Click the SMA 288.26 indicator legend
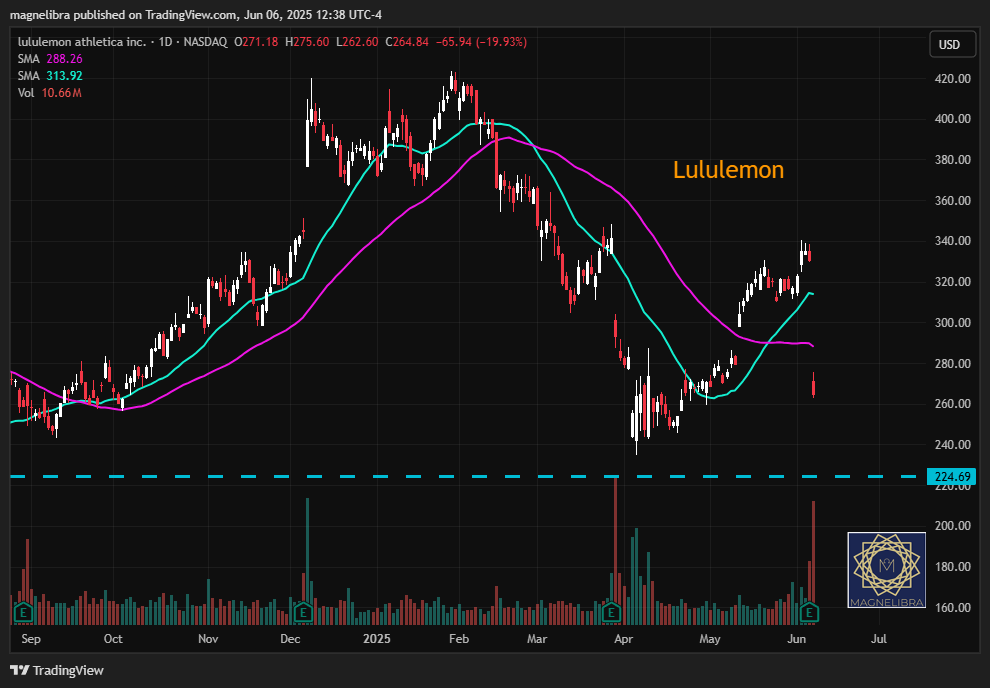The image size is (990, 688). coord(50,59)
